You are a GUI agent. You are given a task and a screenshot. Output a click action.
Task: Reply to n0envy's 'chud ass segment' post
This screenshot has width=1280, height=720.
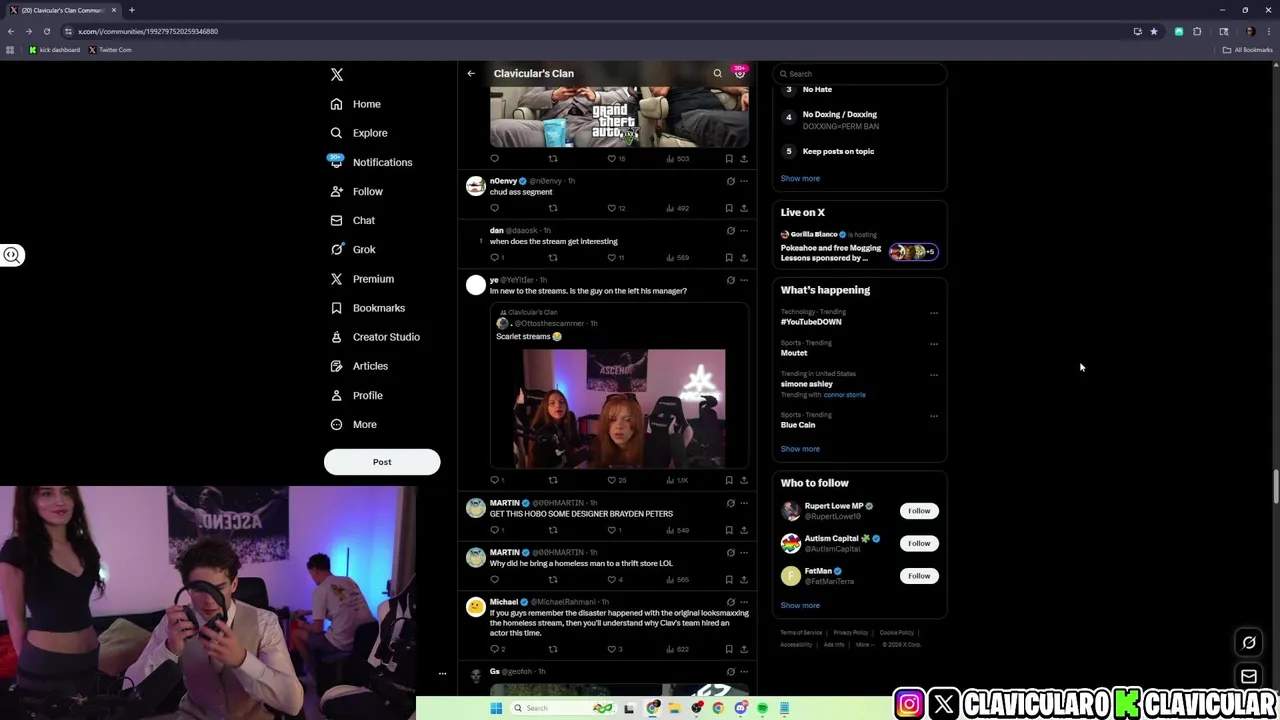(x=494, y=208)
